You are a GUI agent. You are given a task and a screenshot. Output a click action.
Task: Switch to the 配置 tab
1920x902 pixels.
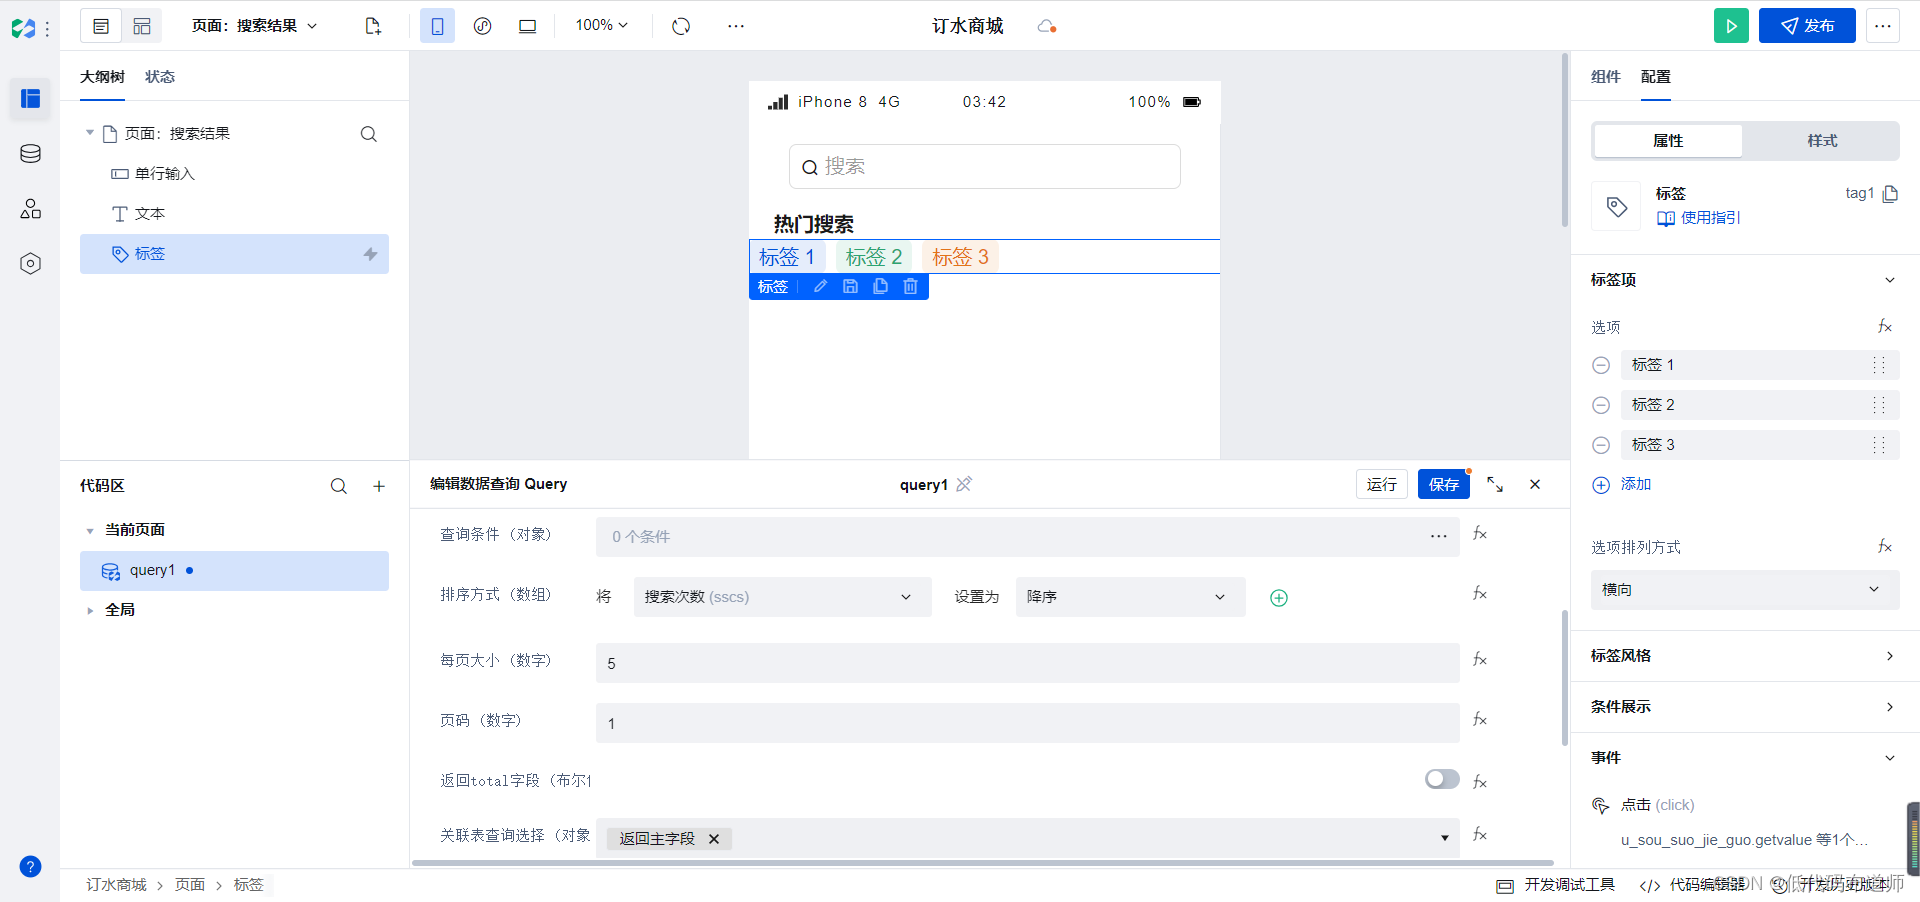(1656, 77)
